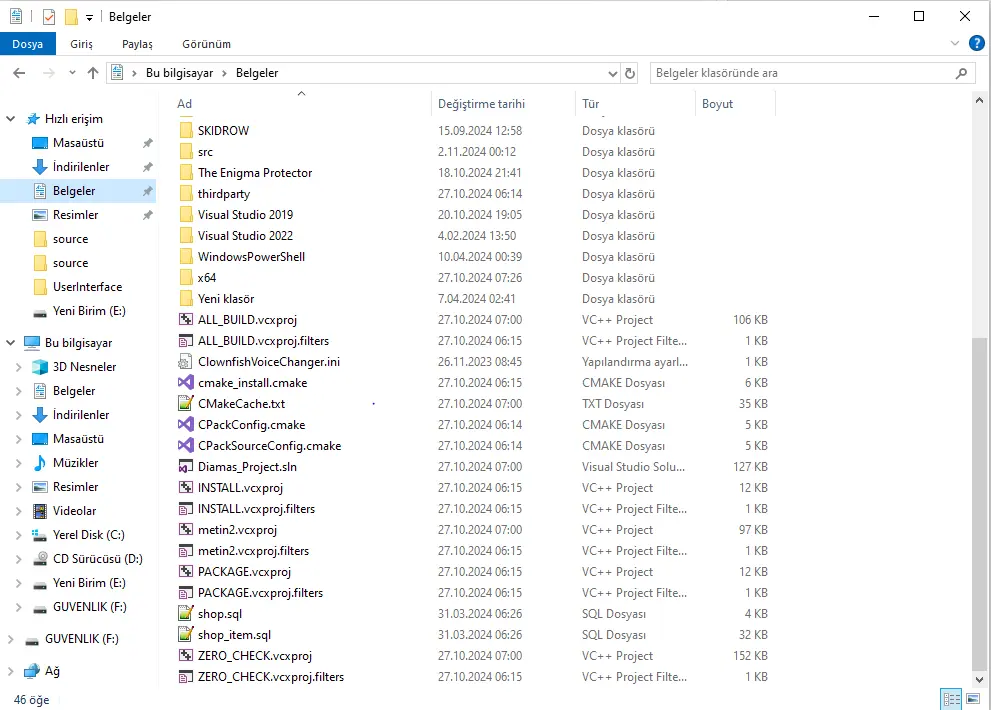Select the SKIDROW folder icon
Viewport: 991px width, 710px height.
[186, 130]
